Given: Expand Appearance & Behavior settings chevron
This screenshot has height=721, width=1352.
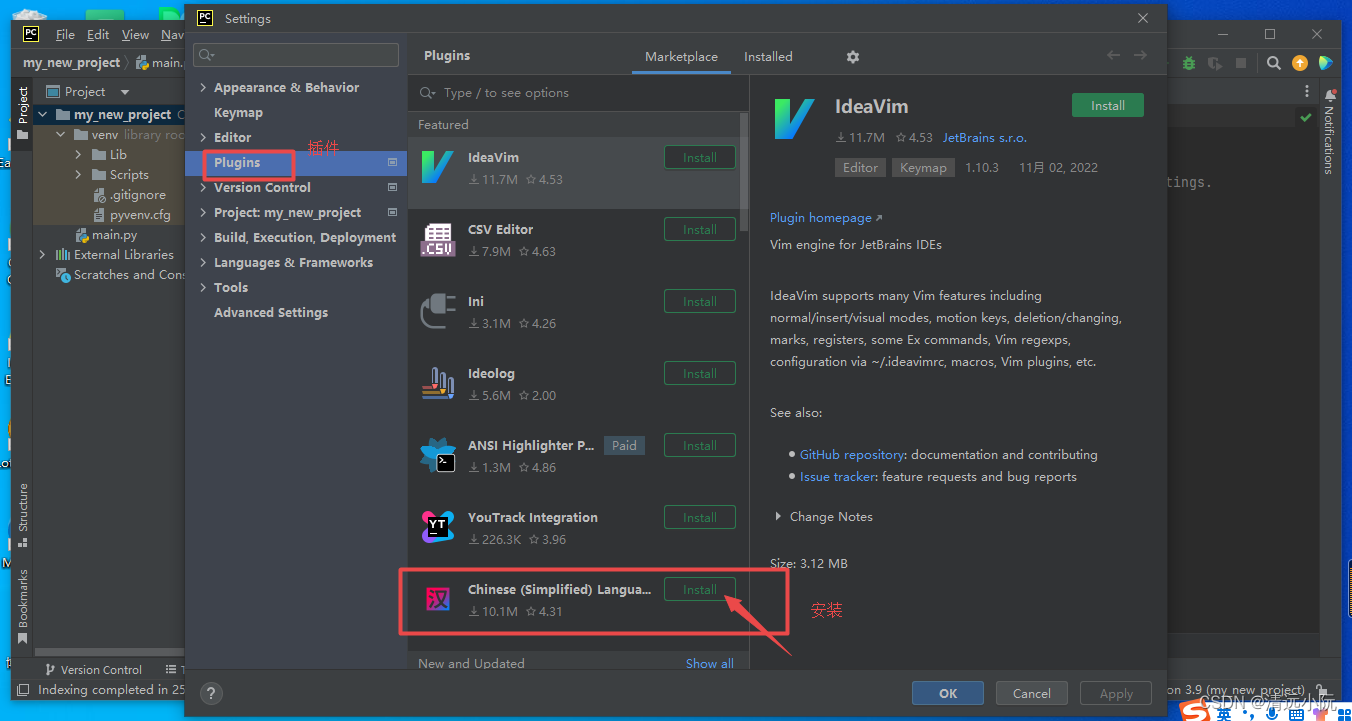Looking at the screenshot, I should click(x=204, y=88).
